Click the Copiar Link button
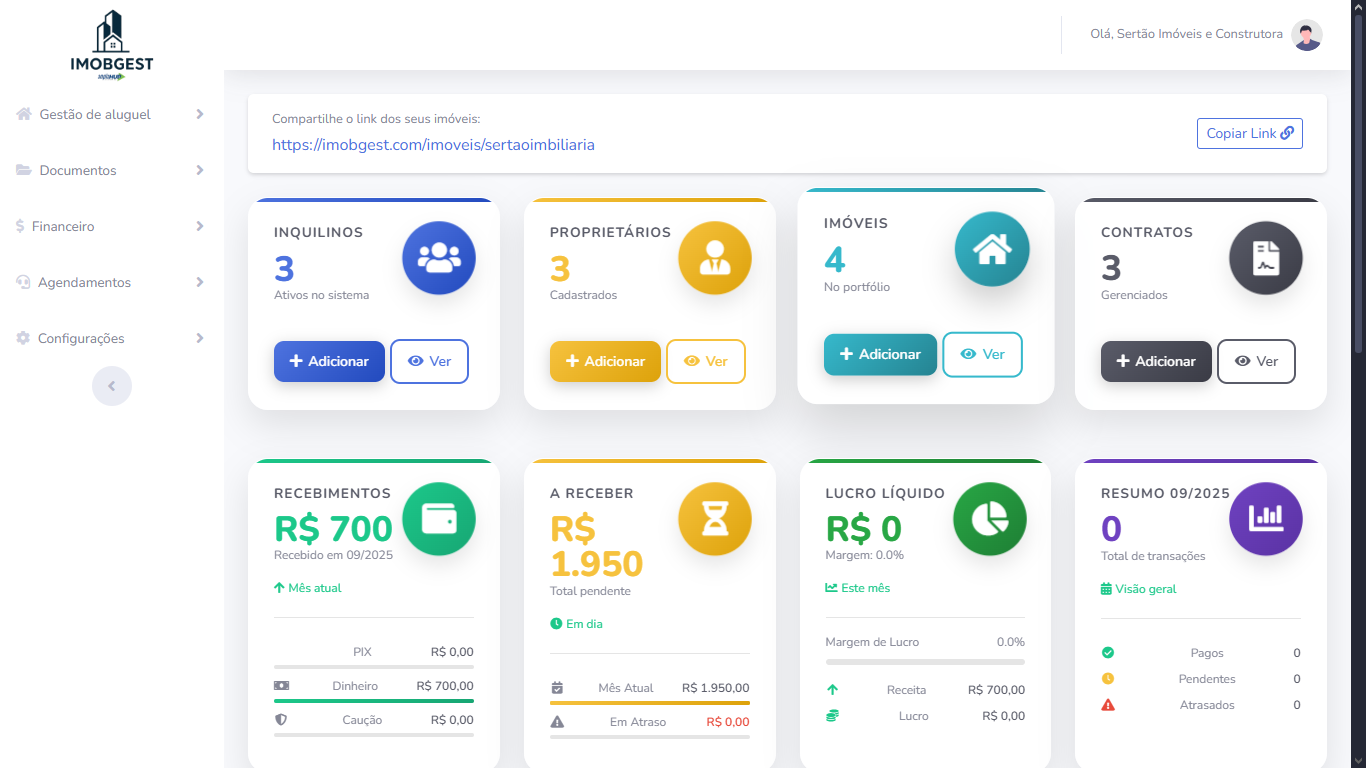 [x=1249, y=133]
